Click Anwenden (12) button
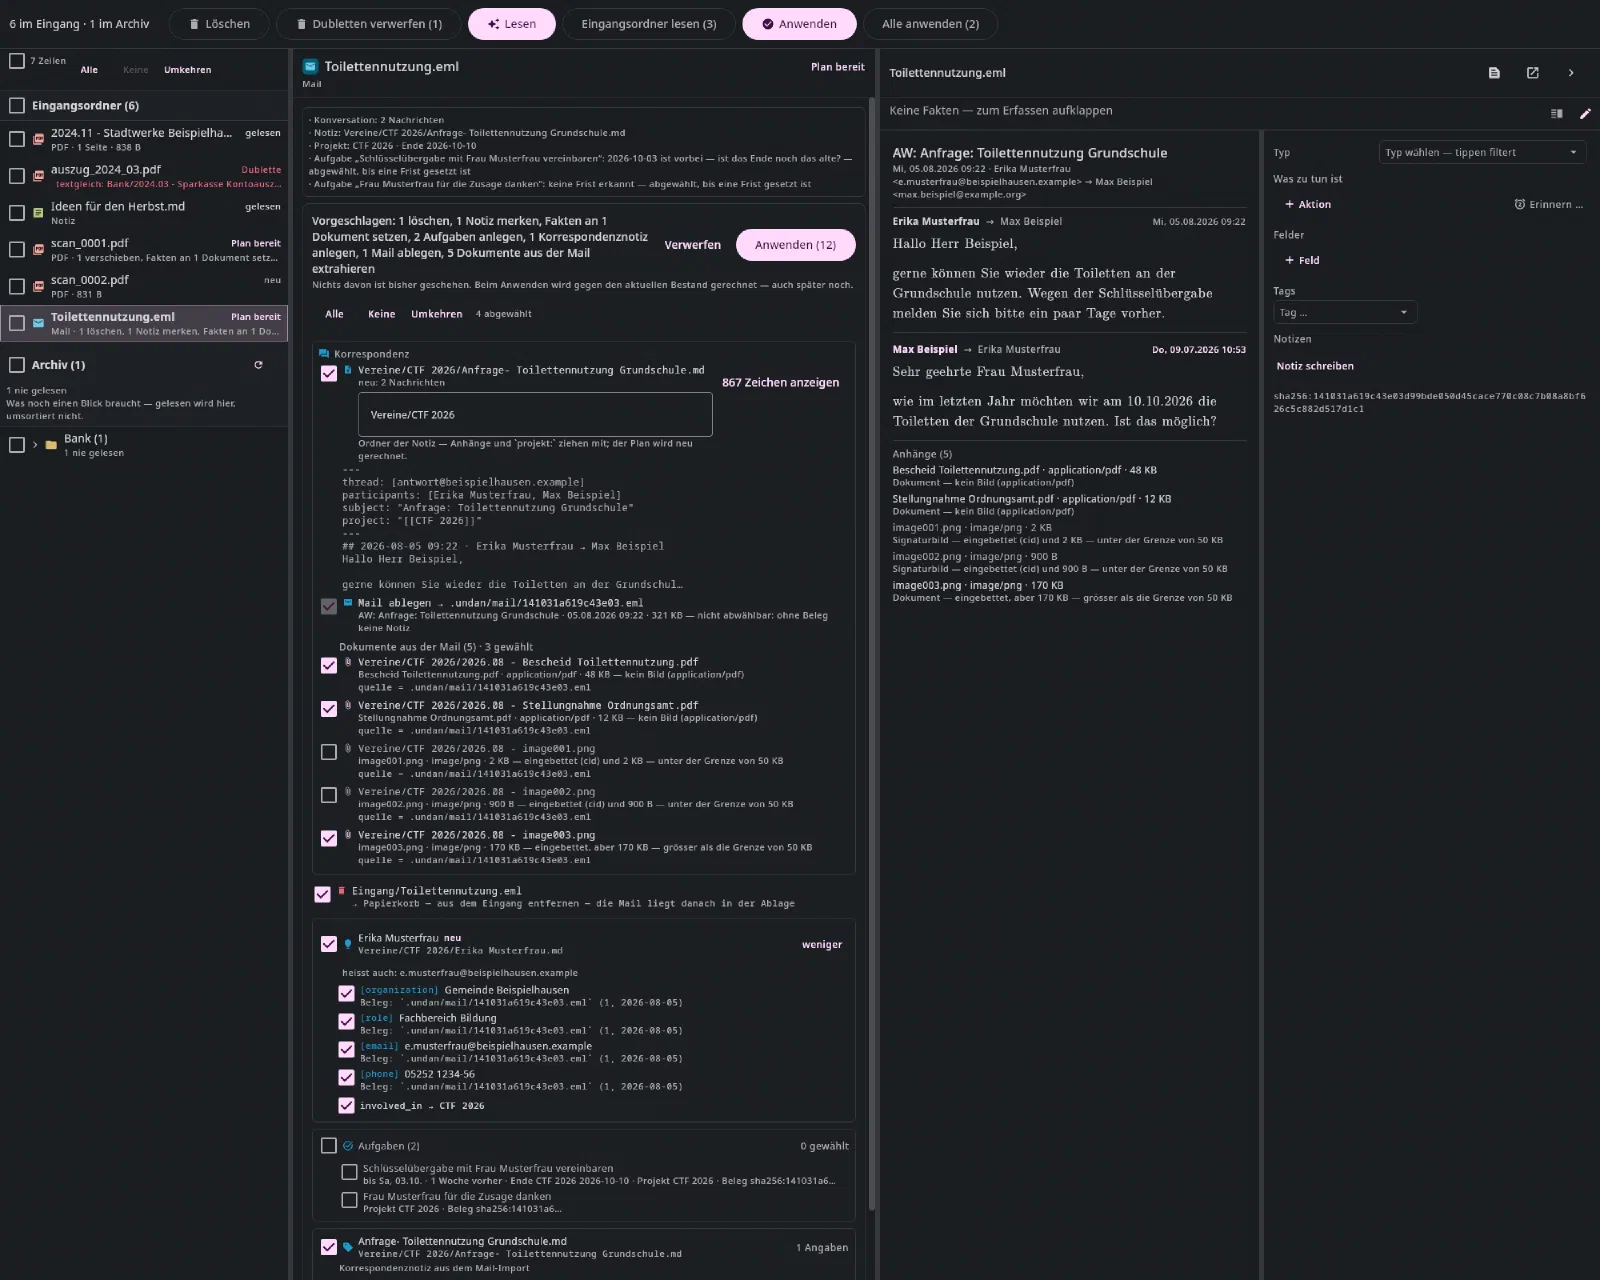This screenshot has height=1280, width=1600. 795,245
